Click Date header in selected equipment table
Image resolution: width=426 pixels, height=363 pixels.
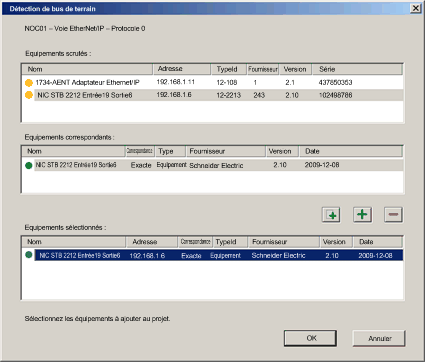(x=378, y=242)
